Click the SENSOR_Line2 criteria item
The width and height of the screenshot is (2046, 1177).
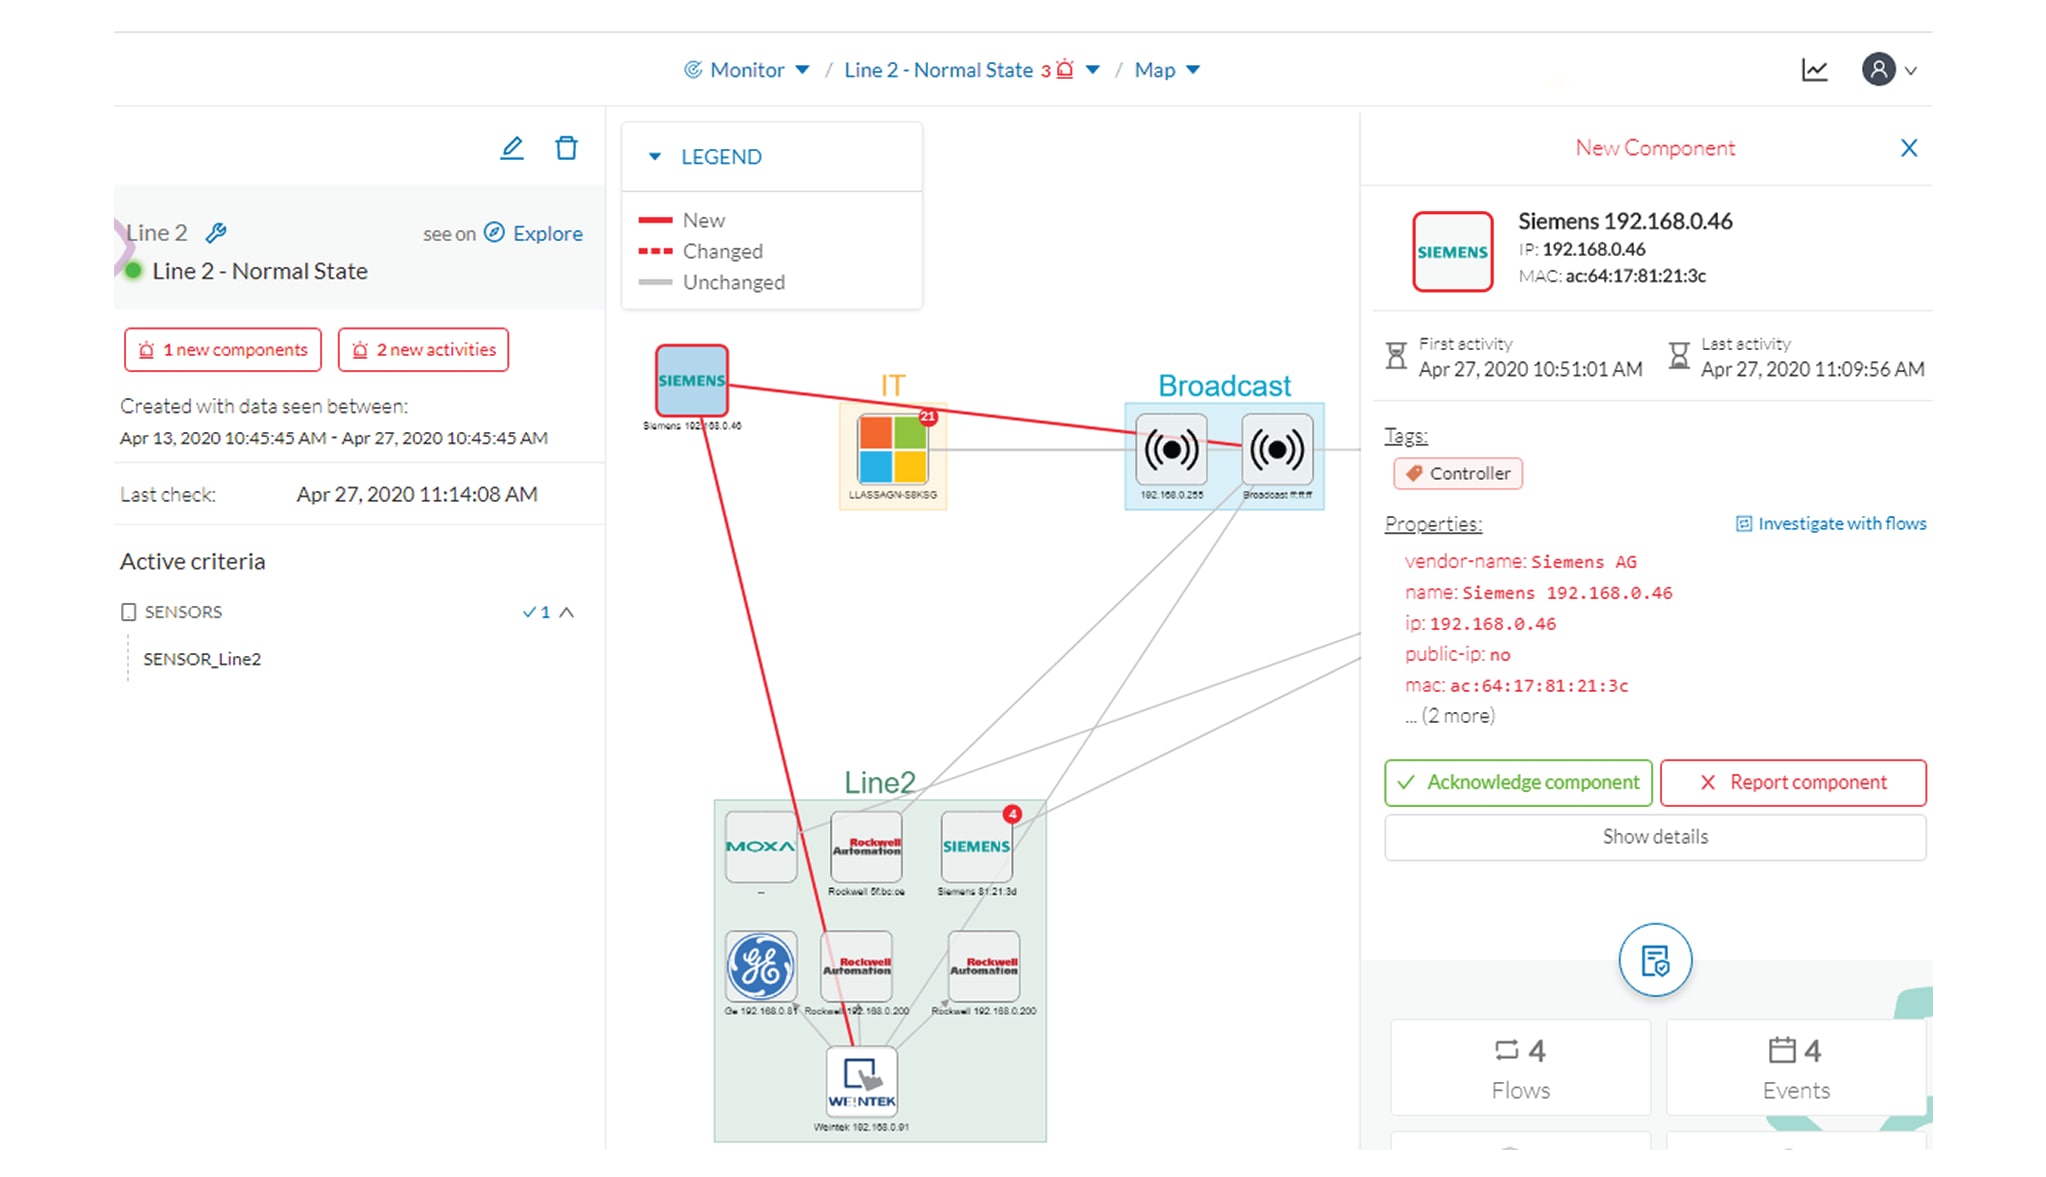click(x=202, y=659)
